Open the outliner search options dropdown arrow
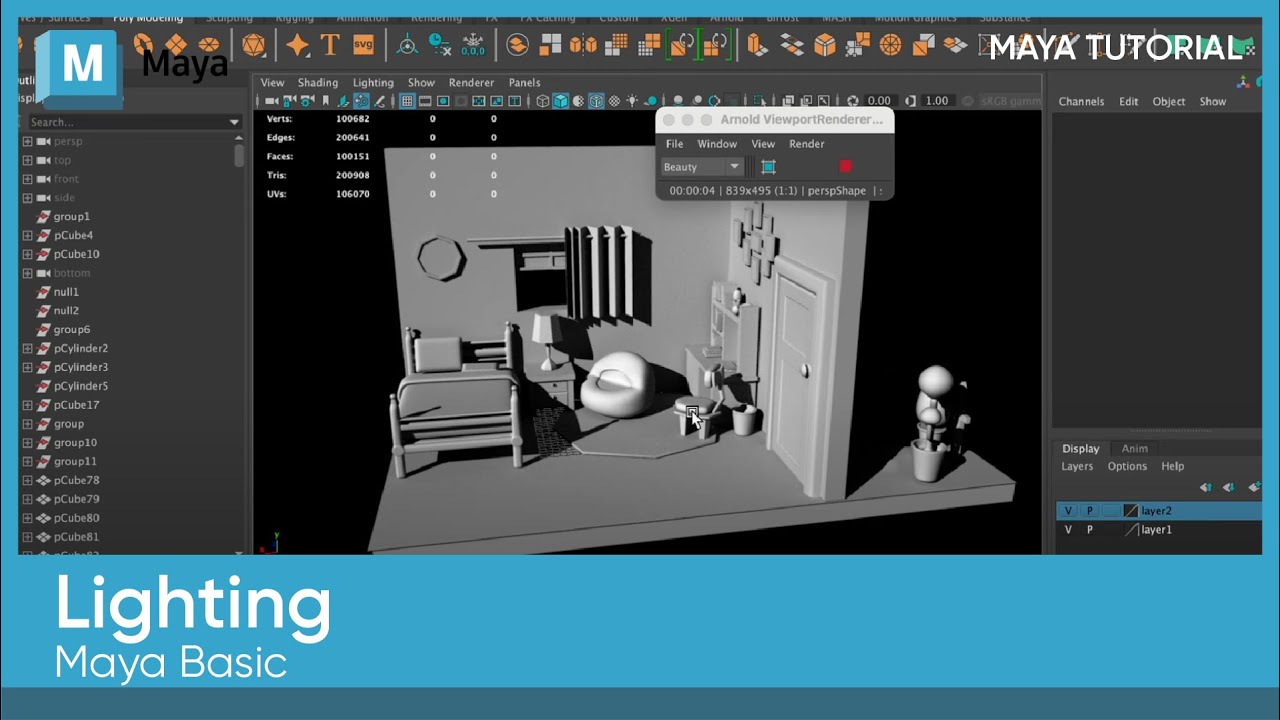 [x=235, y=122]
